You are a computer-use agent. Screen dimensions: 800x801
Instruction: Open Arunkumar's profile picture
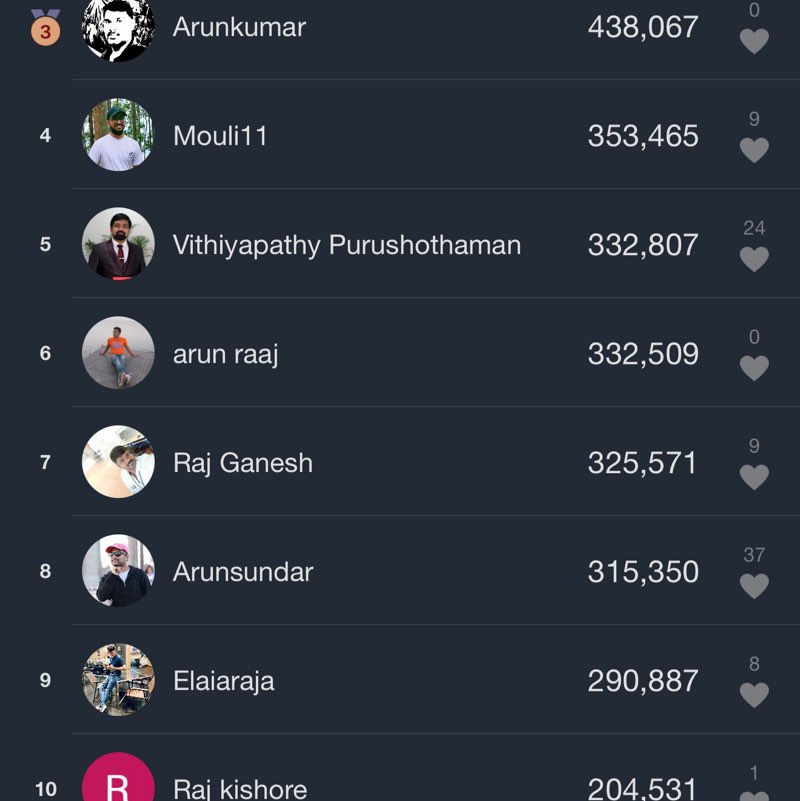pos(118,27)
